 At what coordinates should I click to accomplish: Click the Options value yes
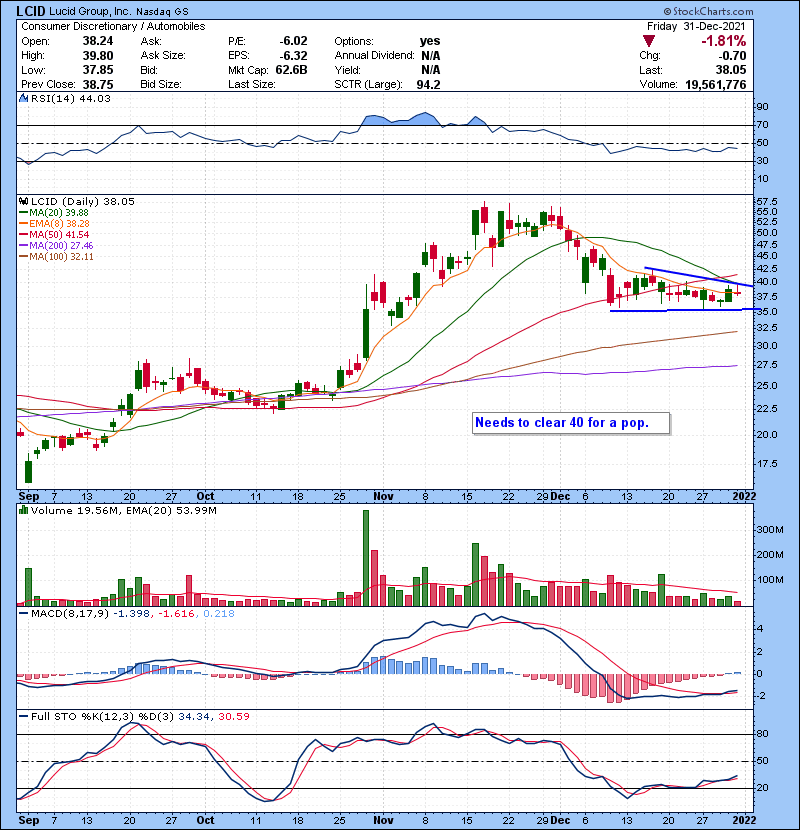[x=430, y=41]
